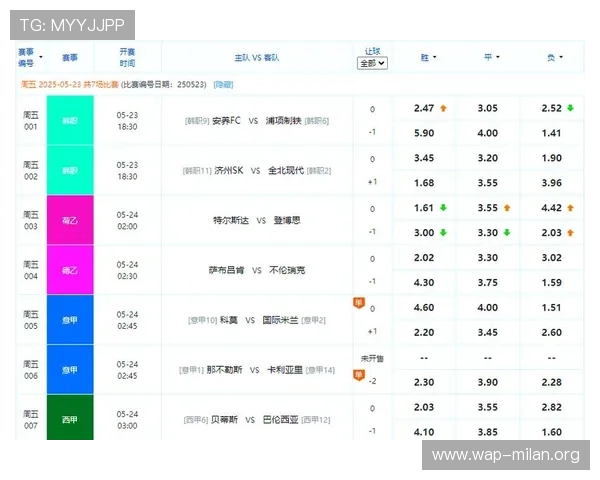Image resolution: width=600 pixels, height=480 pixels.
Task: Click the up arrow beside match 003's 2.03 loss odds
Action: [570, 233]
